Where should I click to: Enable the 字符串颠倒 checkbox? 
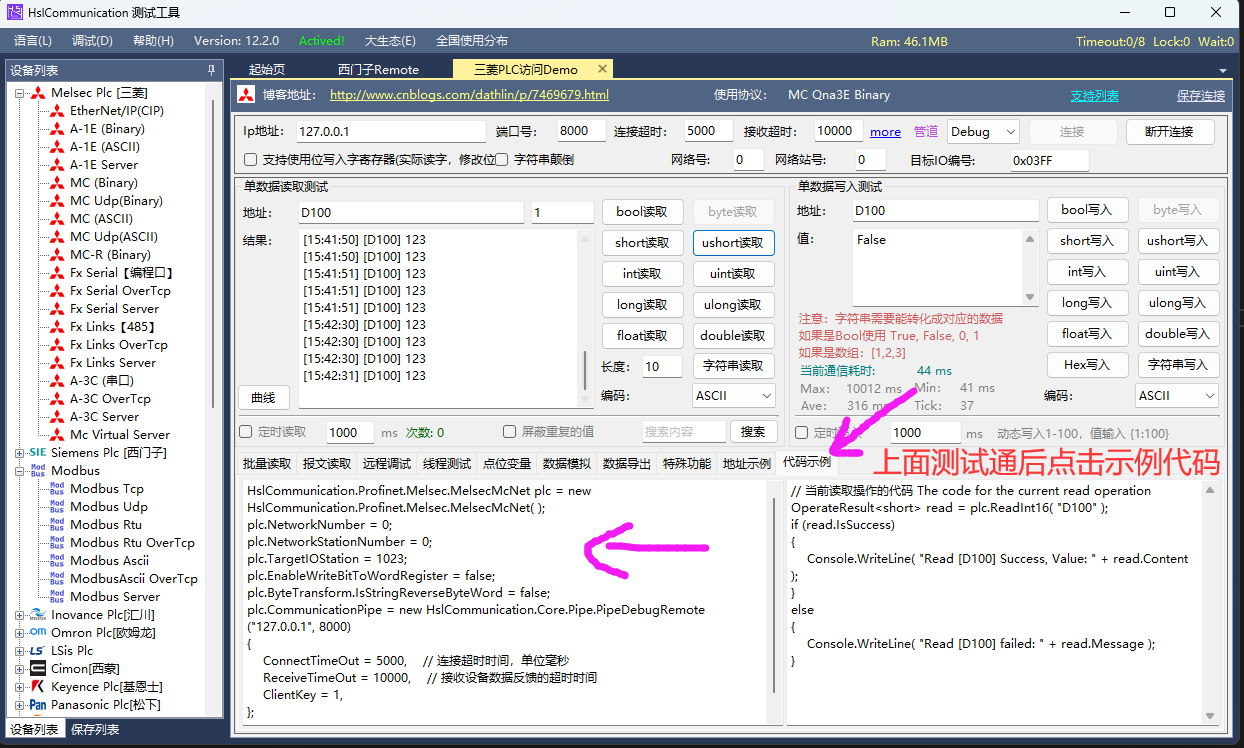[504, 160]
